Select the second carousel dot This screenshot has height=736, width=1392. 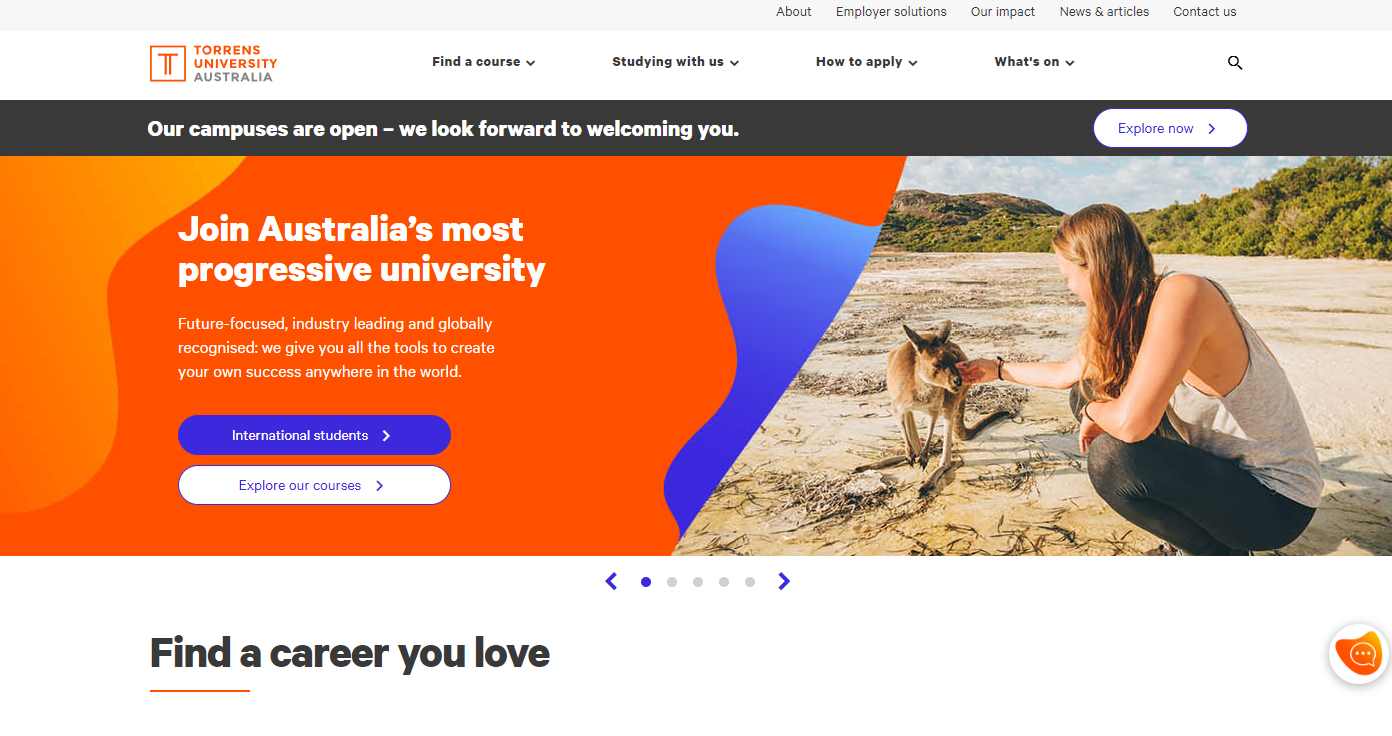[x=672, y=582]
